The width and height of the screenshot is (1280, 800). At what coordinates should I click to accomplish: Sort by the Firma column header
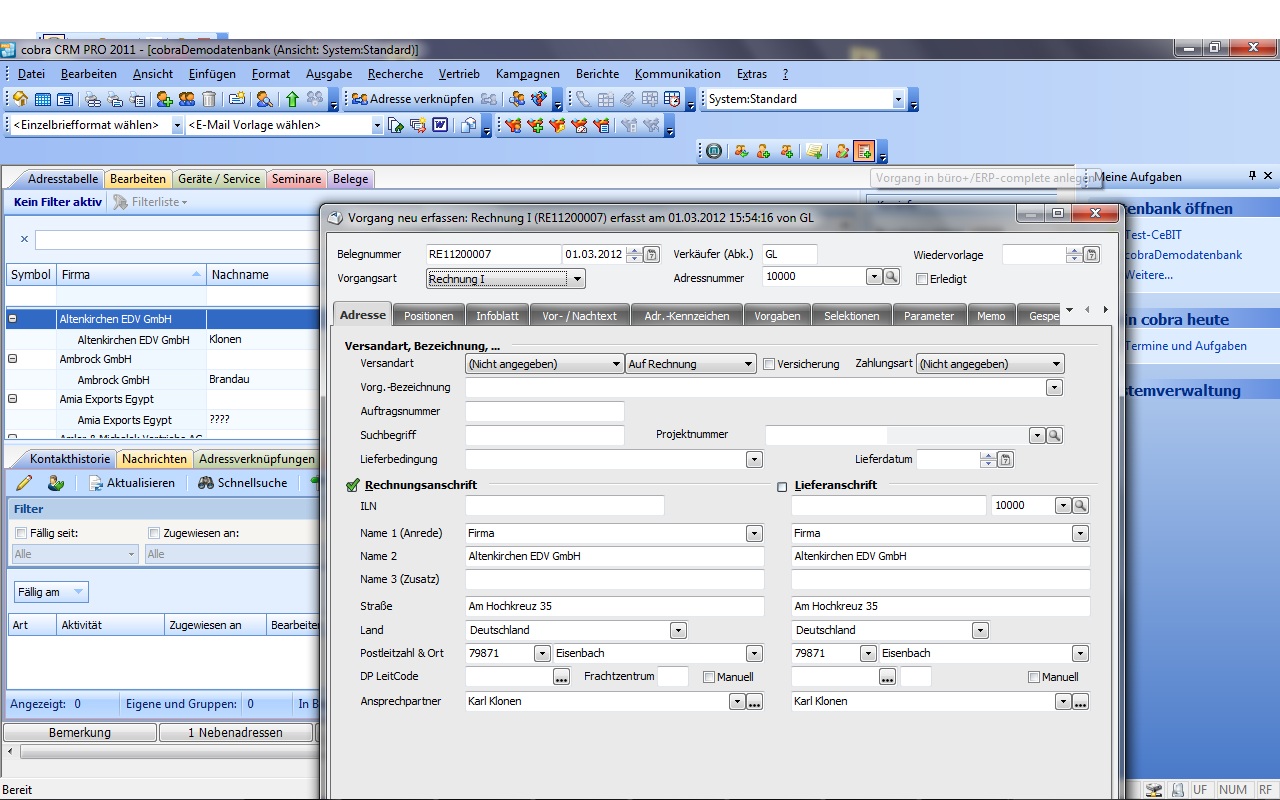tap(131, 275)
